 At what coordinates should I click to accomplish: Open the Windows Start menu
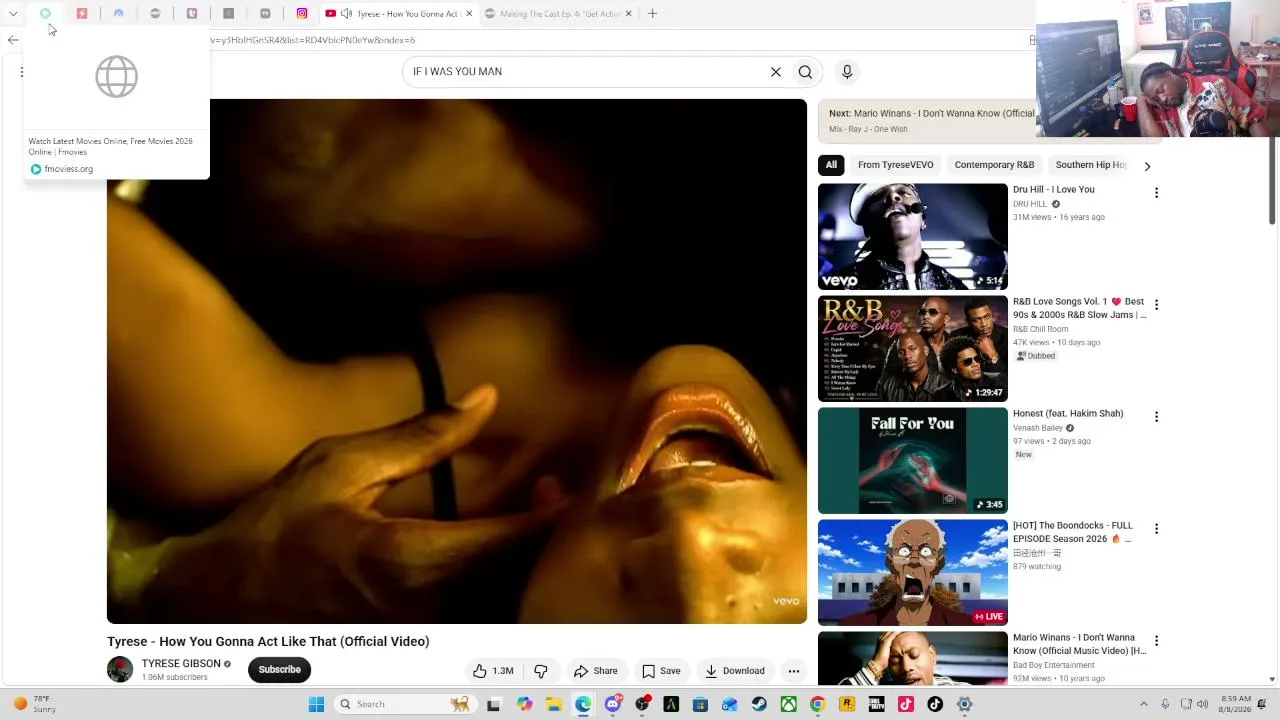point(316,704)
